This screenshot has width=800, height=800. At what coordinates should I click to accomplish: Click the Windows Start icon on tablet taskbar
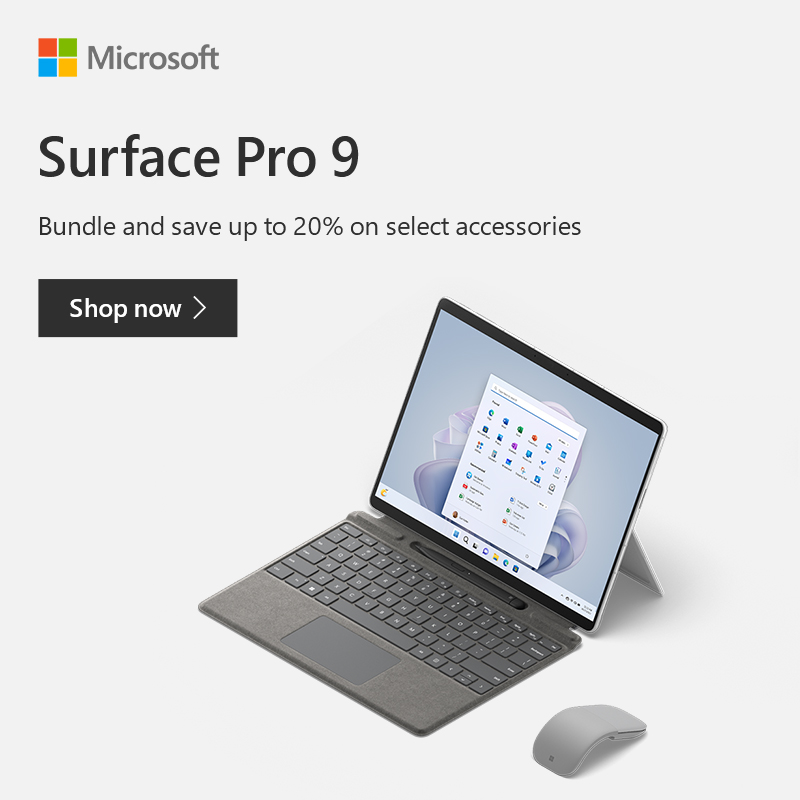coord(456,534)
